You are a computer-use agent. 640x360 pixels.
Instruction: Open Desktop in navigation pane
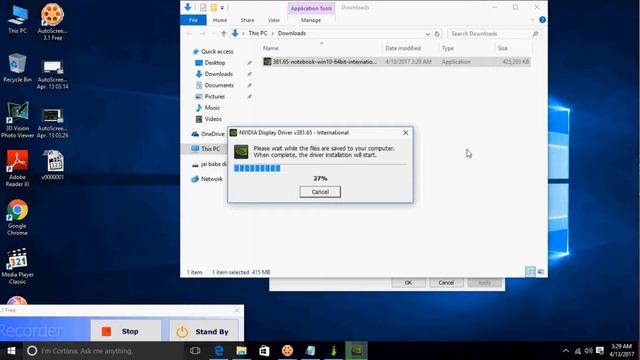[215, 63]
